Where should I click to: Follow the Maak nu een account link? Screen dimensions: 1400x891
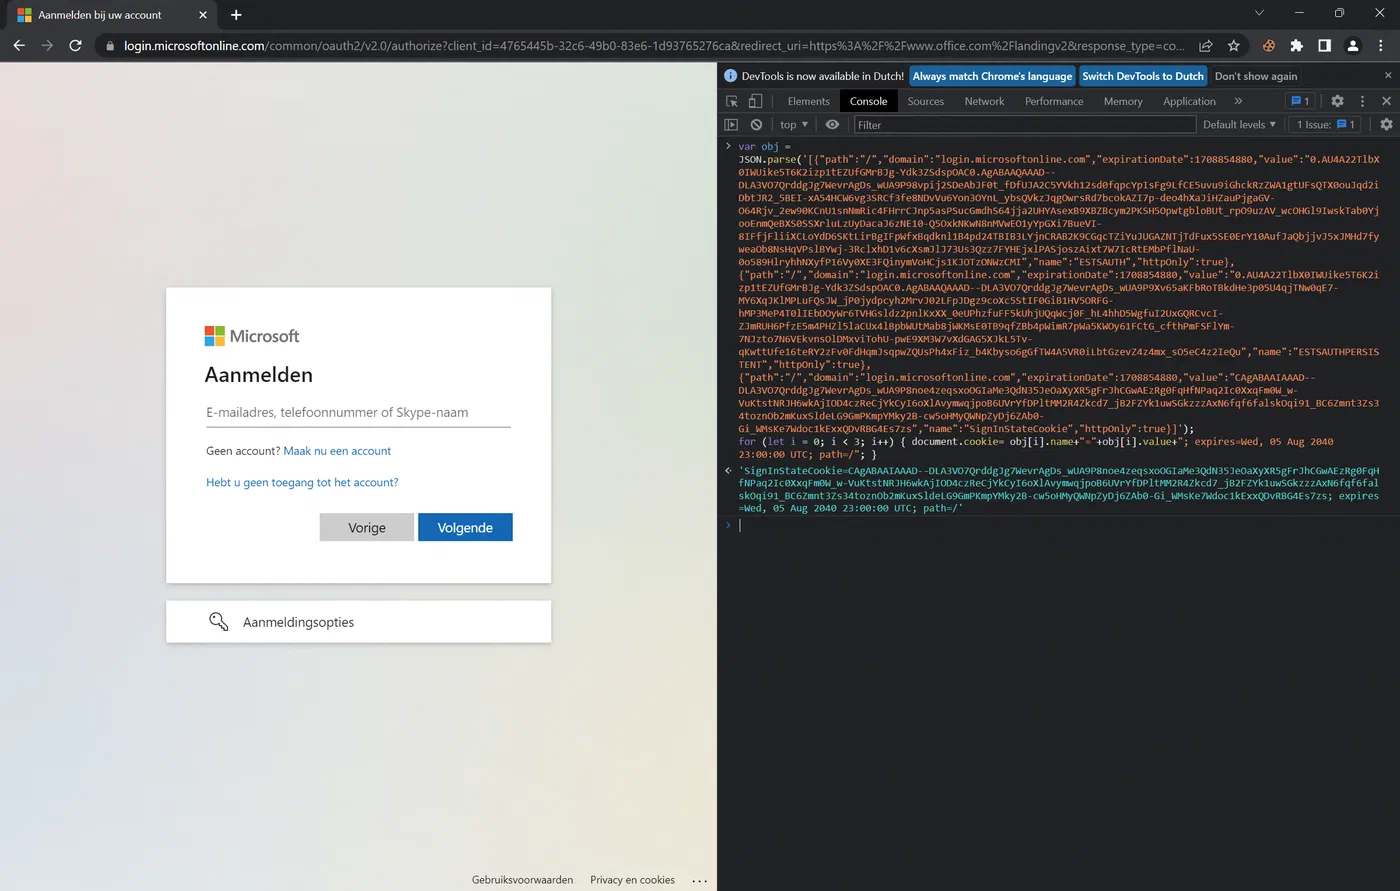click(x=337, y=451)
